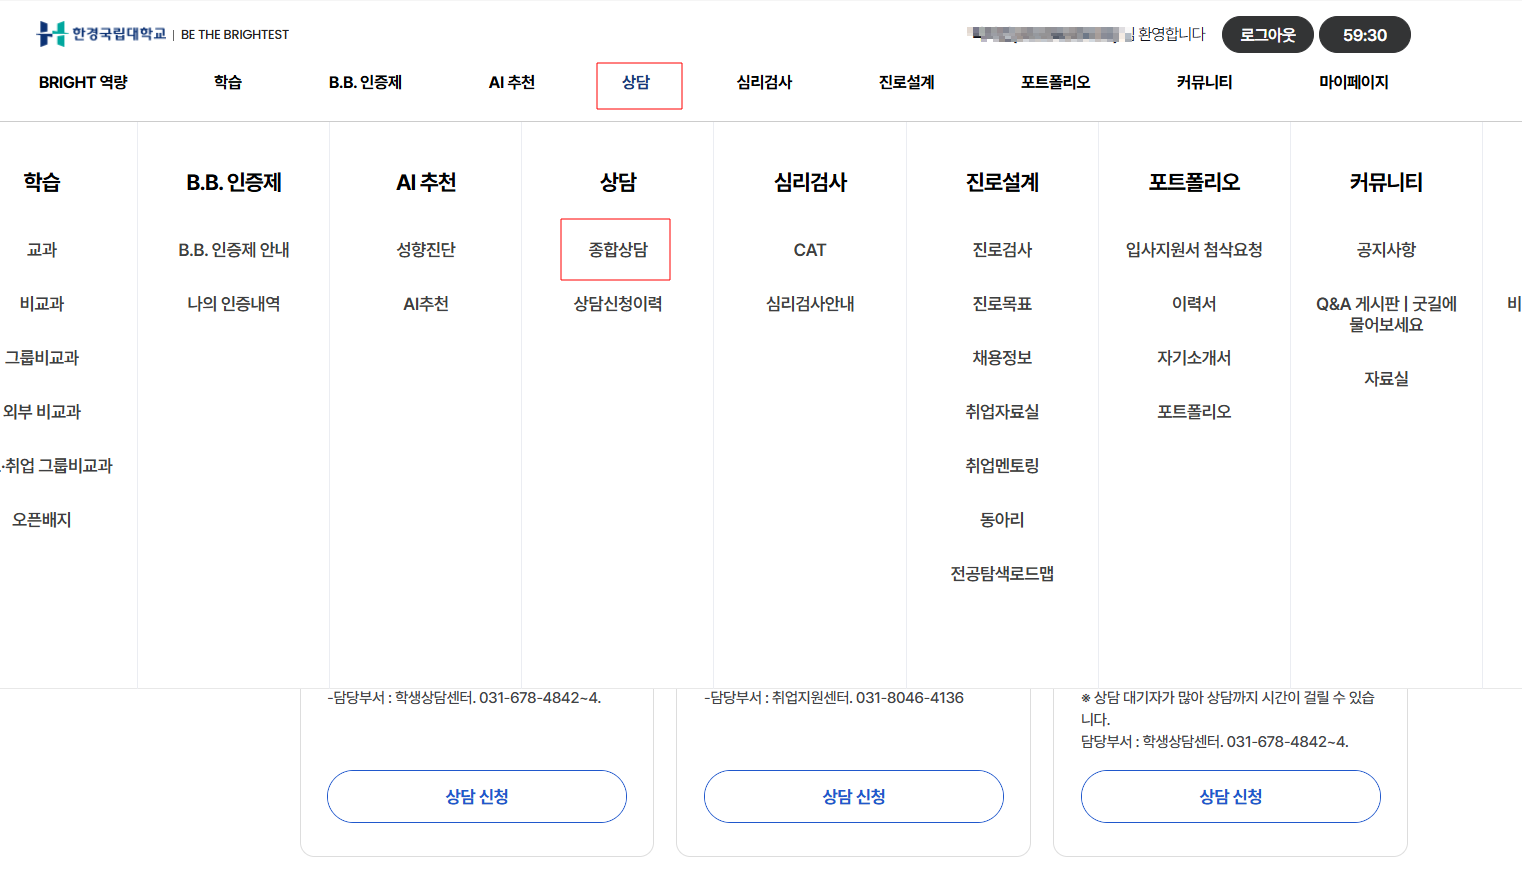Go to 취업멘토링 under 진로설계

tap(1001, 466)
